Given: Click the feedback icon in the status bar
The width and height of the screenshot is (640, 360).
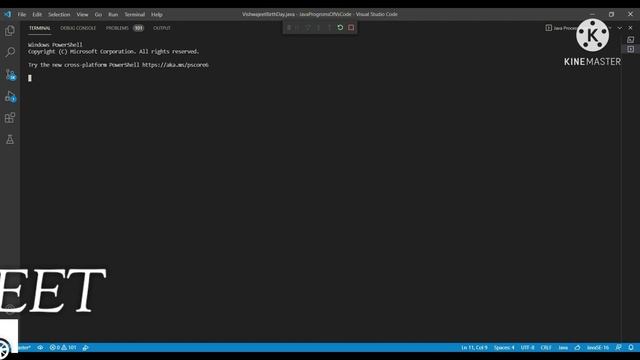Looking at the screenshot, I should [619, 347].
